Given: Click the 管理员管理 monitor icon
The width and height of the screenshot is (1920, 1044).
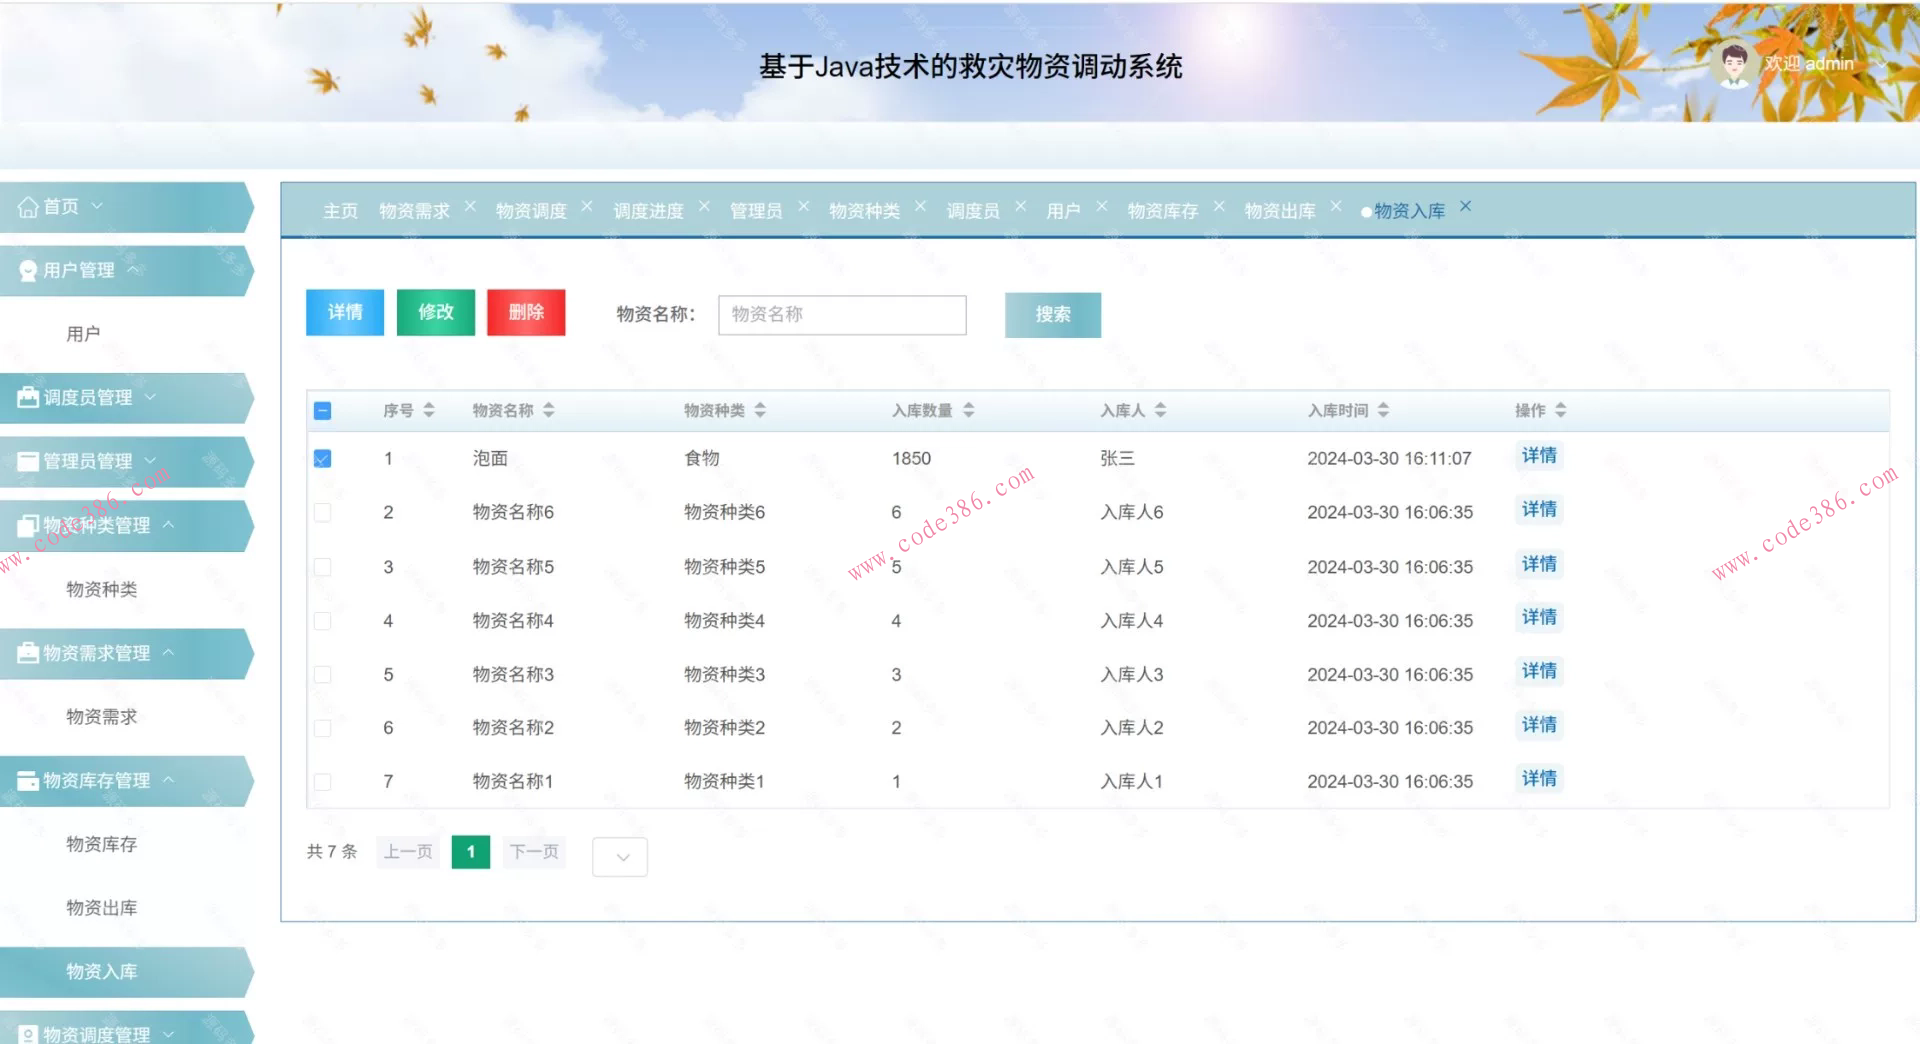Looking at the screenshot, I should click(26, 461).
